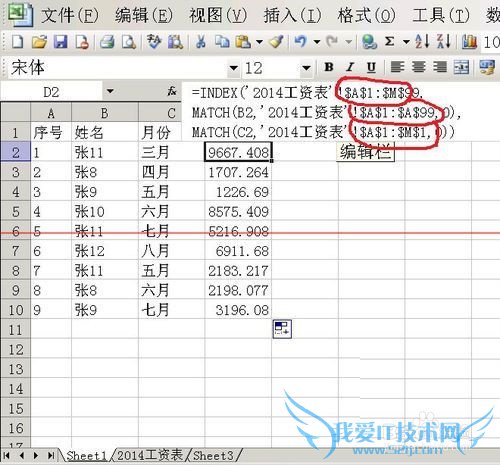Select cell containing 3196.08

tap(238, 310)
